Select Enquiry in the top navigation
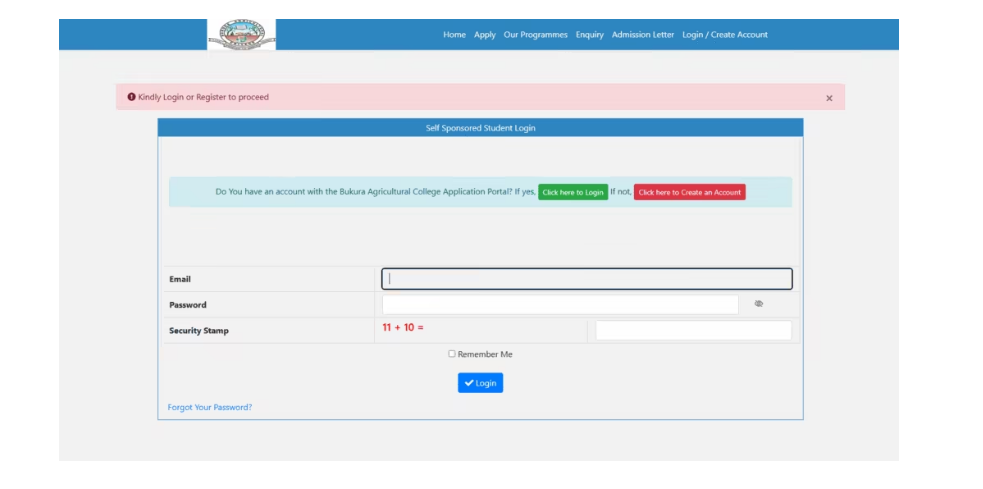The width and height of the screenshot is (983, 489). point(590,35)
